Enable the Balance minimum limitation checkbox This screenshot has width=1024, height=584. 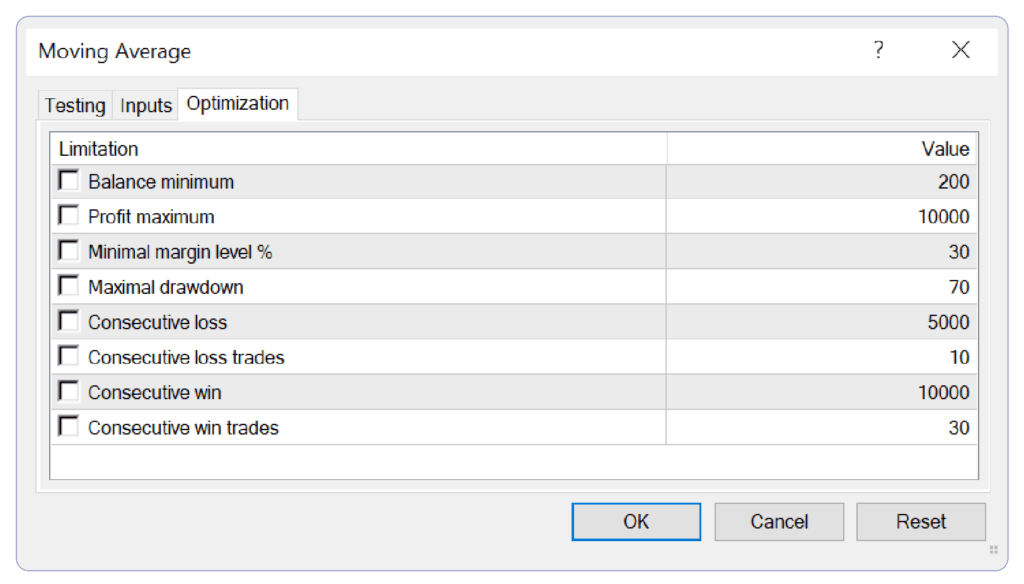[69, 180]
